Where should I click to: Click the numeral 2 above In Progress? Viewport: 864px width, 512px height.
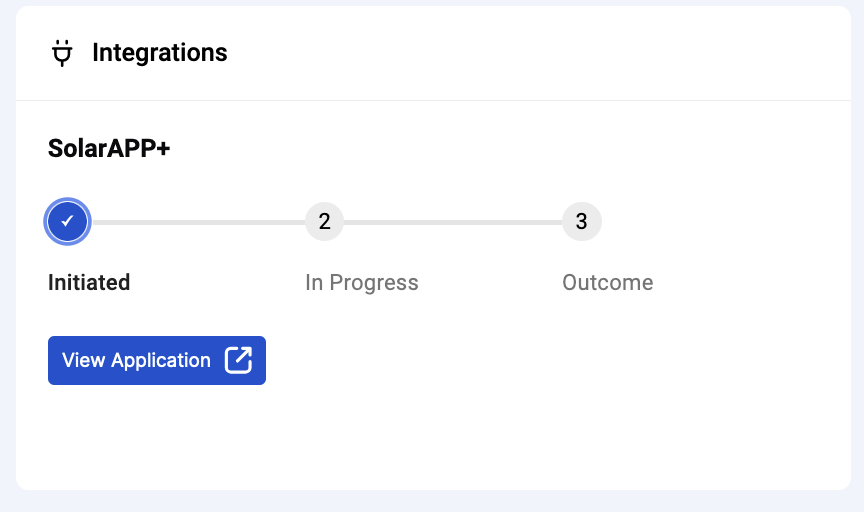click(x=325, y=222)
